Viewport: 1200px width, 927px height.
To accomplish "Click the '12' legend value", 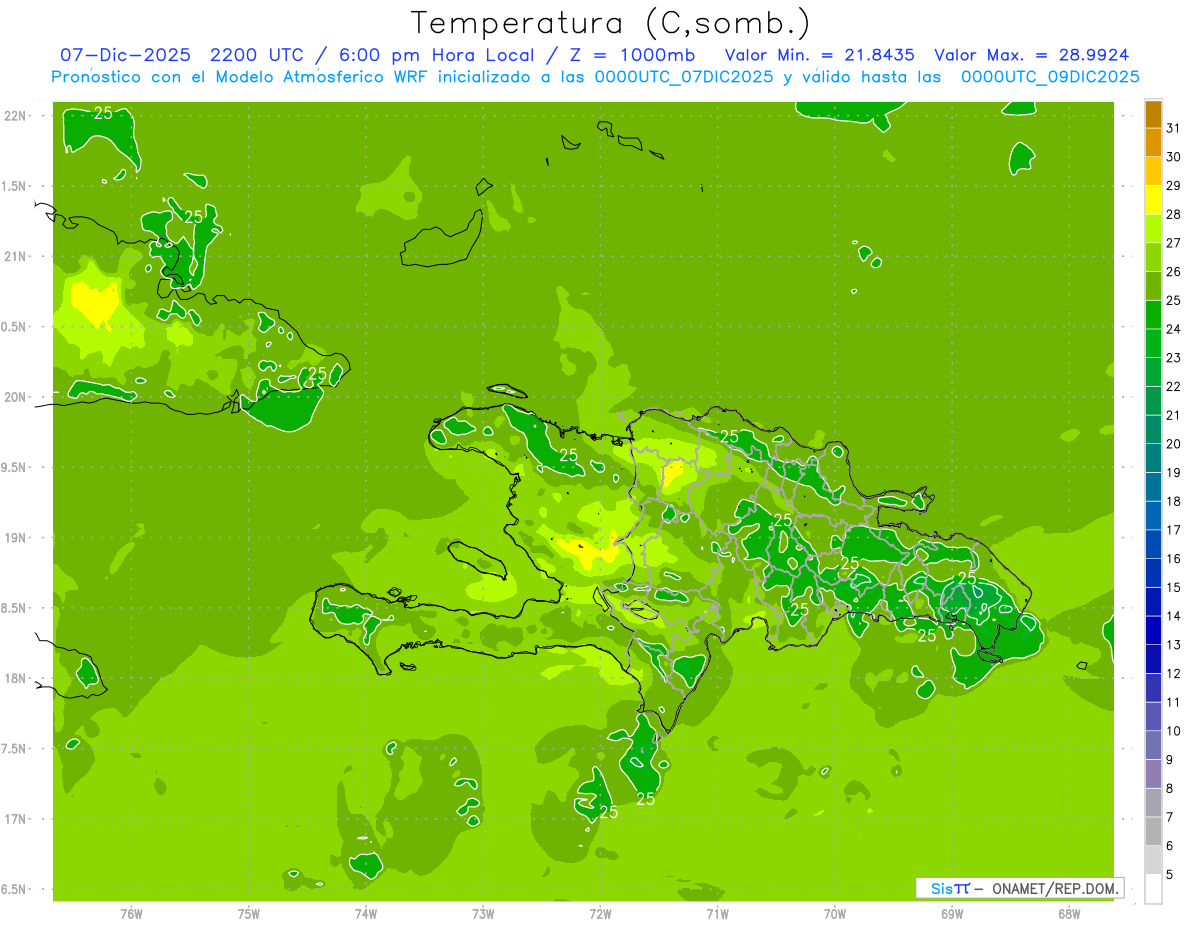I will [1174, 674].
